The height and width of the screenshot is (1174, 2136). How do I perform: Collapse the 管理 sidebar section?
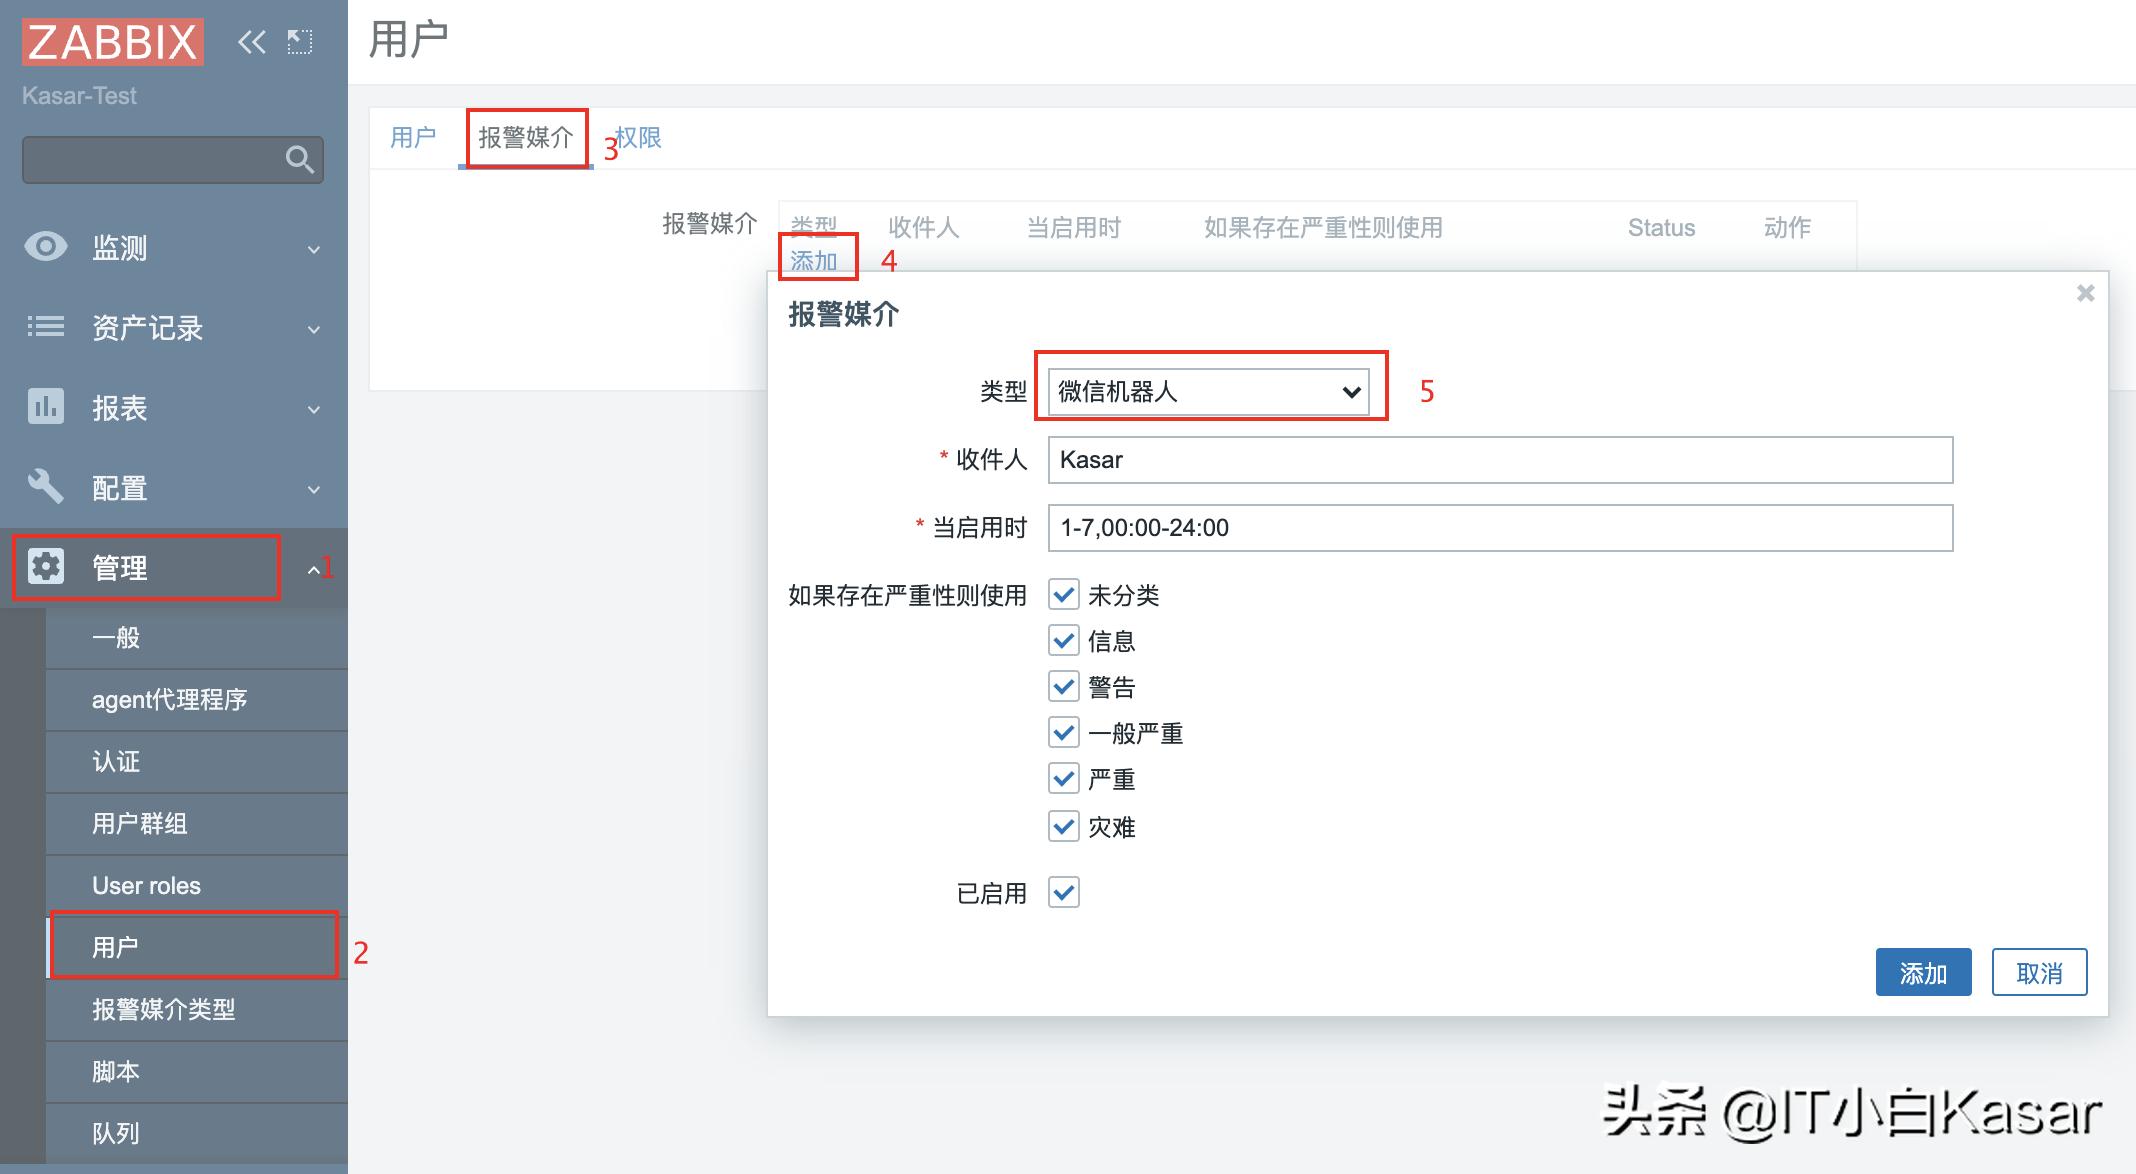[x=313, y=567]
